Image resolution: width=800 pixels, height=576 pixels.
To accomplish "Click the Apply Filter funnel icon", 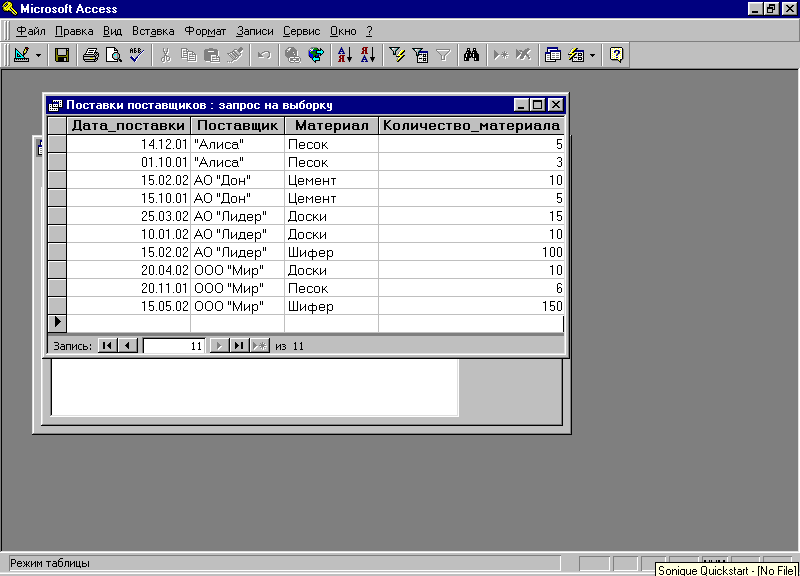I will (443, 55).
